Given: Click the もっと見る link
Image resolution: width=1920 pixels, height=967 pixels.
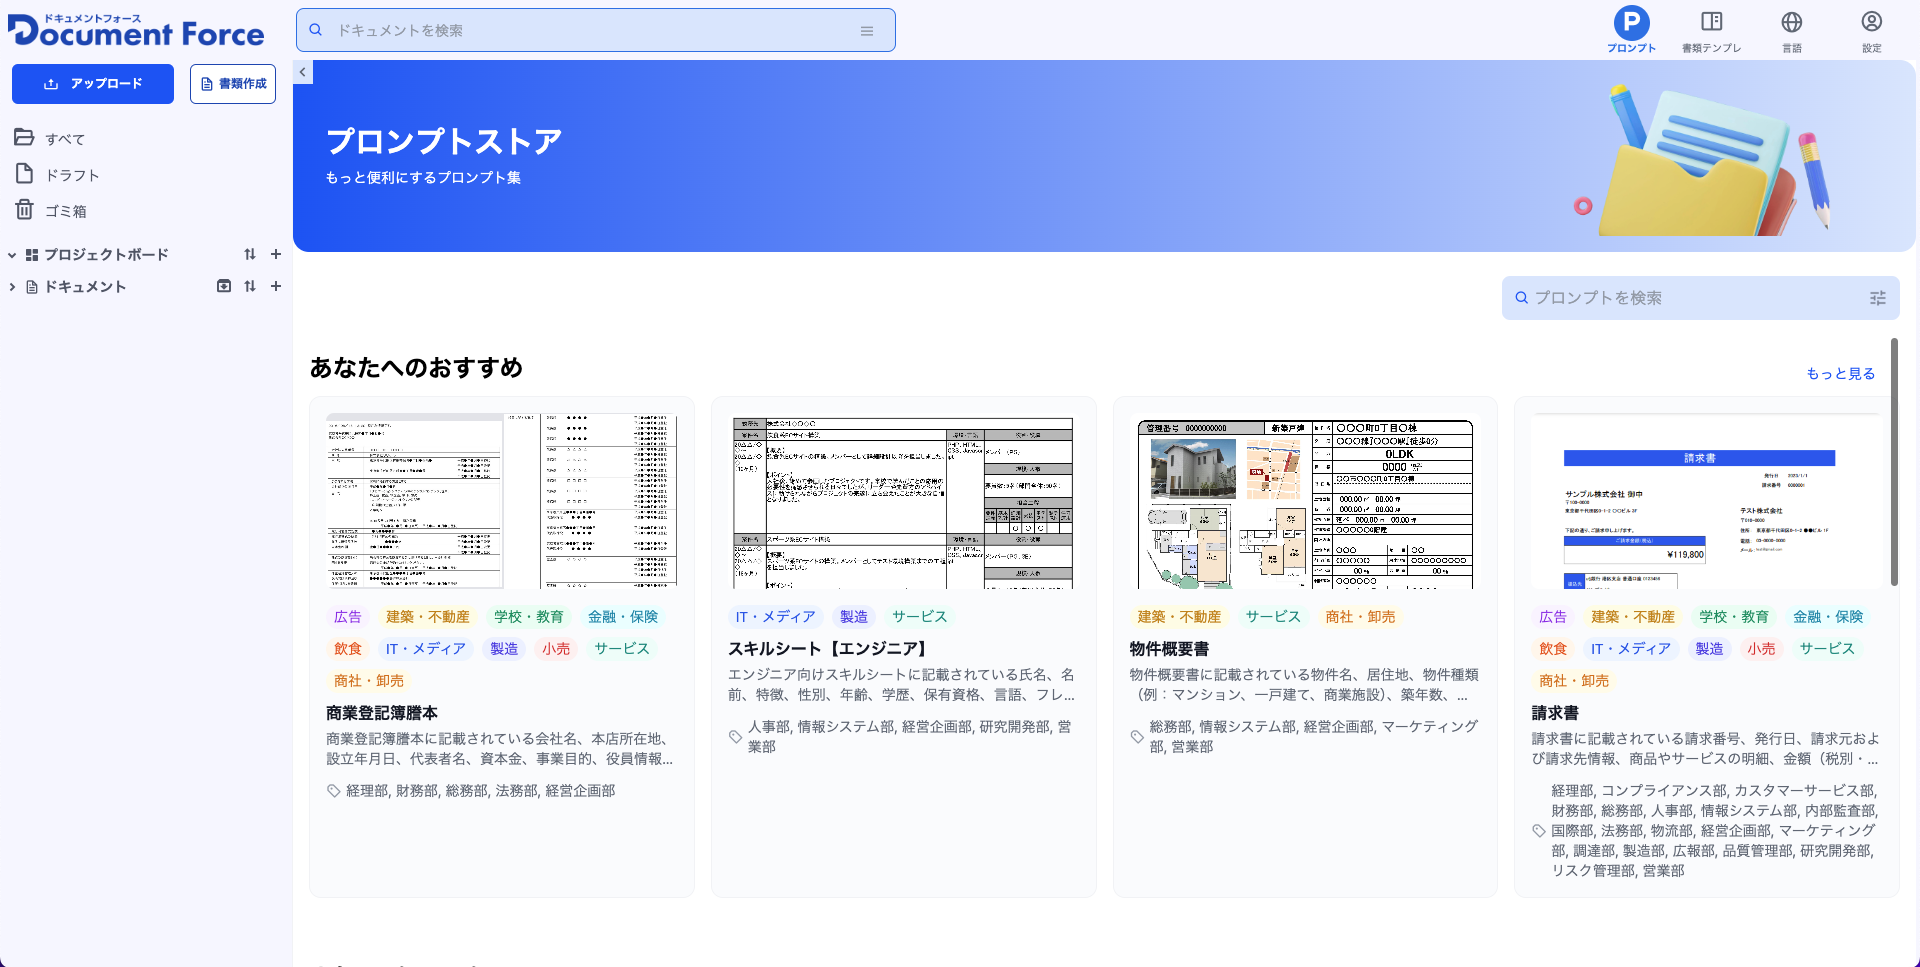Looking at the screenshot, I should 1840,373.
